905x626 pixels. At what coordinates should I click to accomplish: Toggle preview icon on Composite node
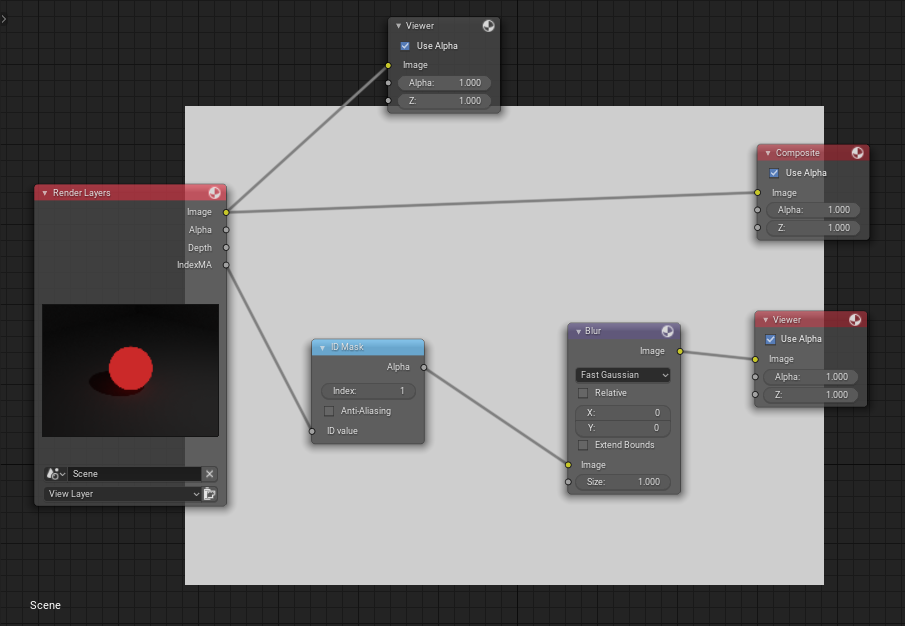pos(858,153)
